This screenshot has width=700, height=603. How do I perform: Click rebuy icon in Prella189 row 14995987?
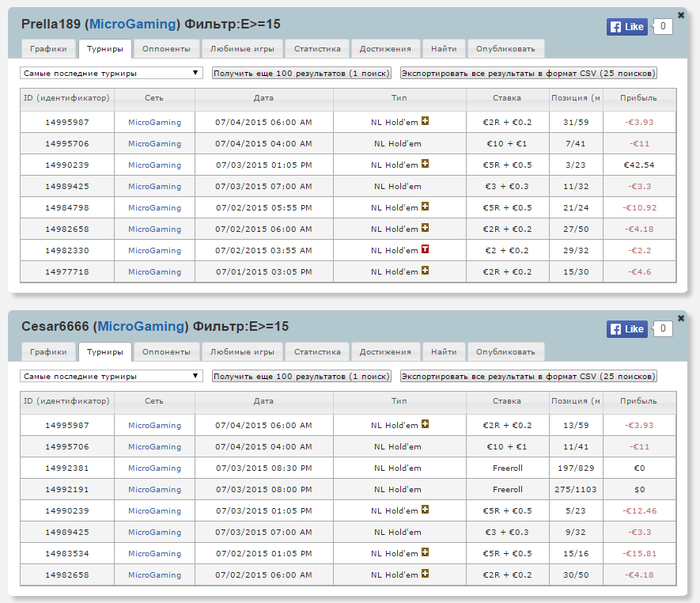[x=425, y=121]
